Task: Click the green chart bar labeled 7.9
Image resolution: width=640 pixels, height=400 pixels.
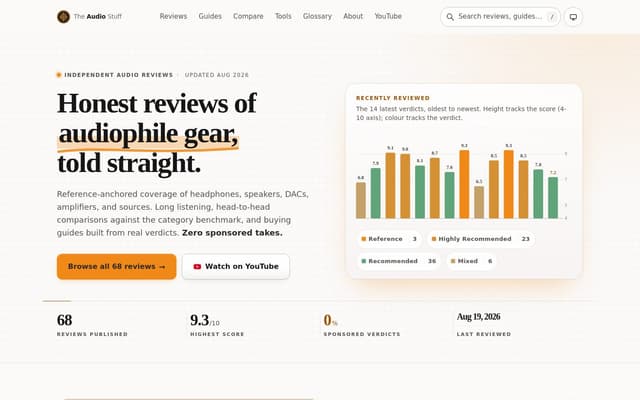Action: coord(376,193)
